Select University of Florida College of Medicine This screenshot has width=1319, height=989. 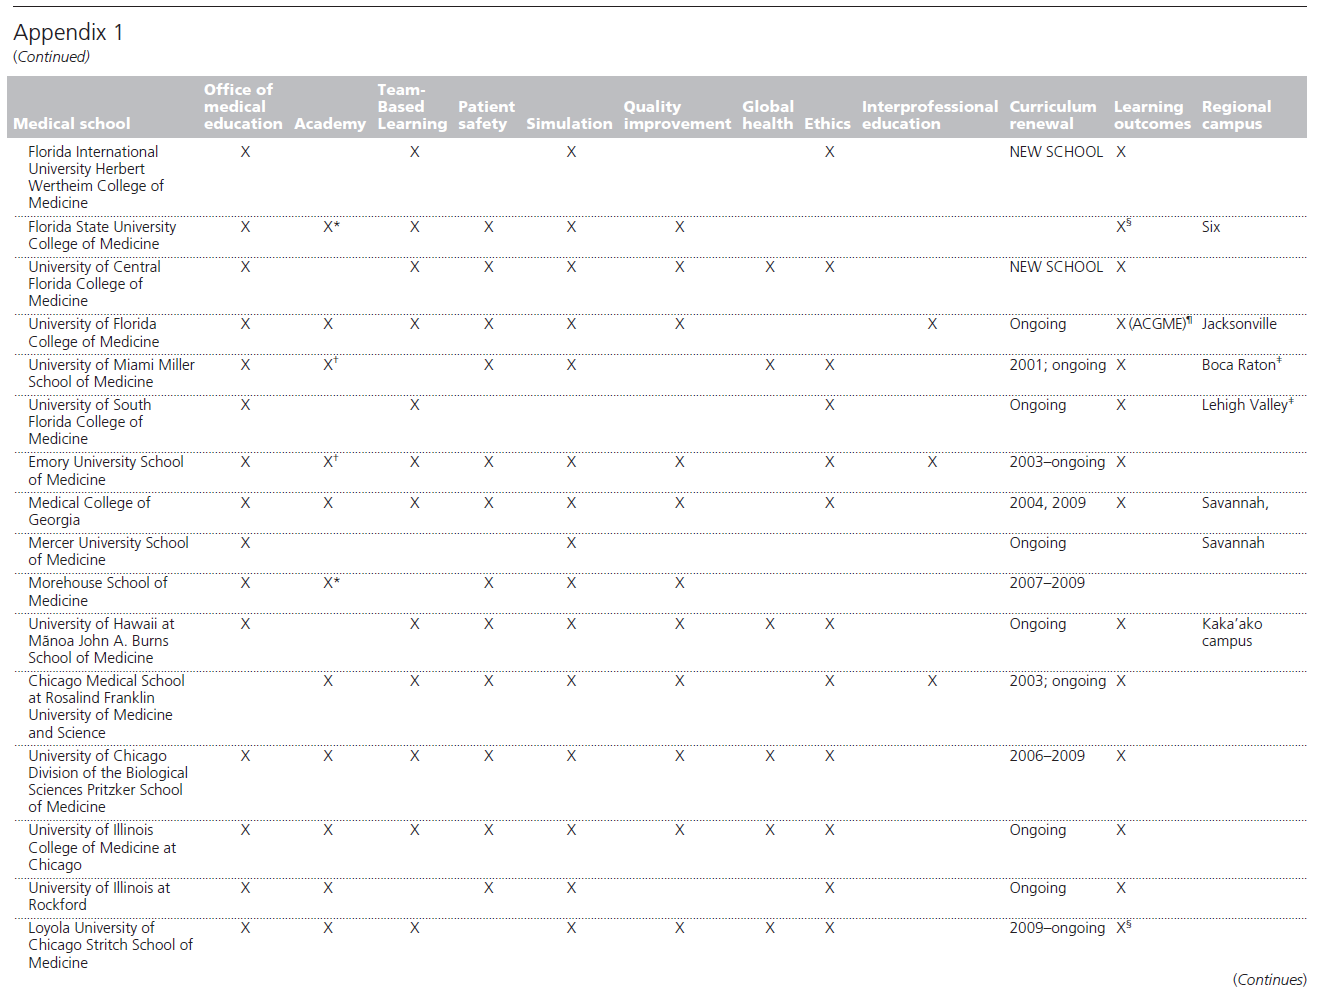93,333
